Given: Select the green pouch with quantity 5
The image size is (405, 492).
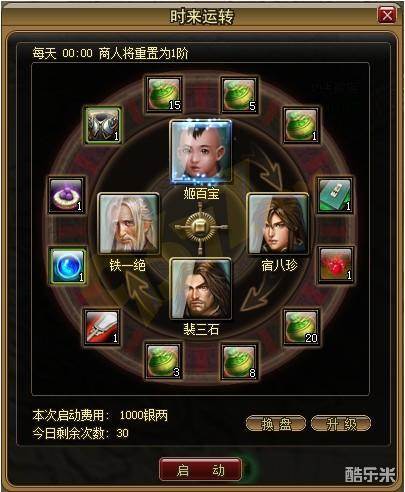Looking at the screenshot, I should 239,94.
